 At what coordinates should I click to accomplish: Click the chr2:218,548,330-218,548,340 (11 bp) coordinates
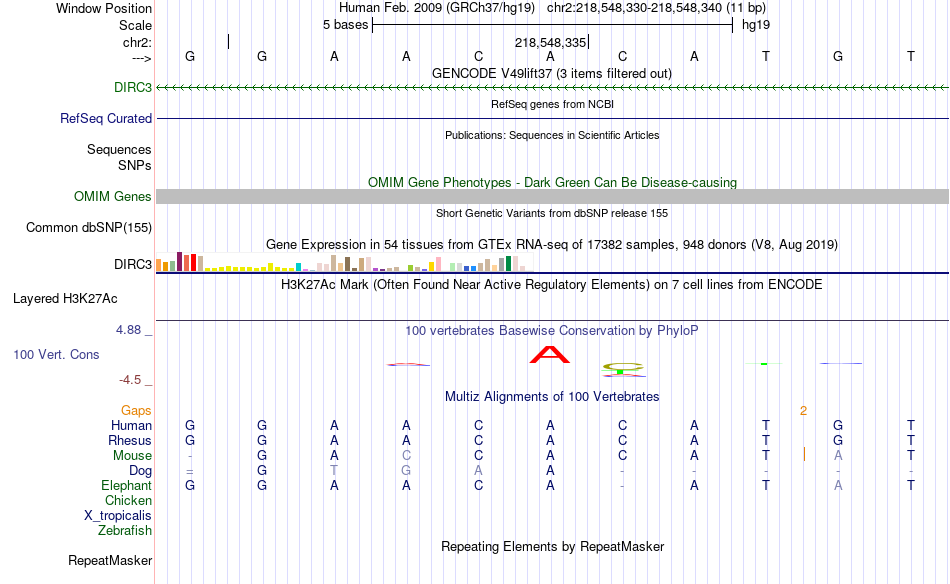[656, 8]
